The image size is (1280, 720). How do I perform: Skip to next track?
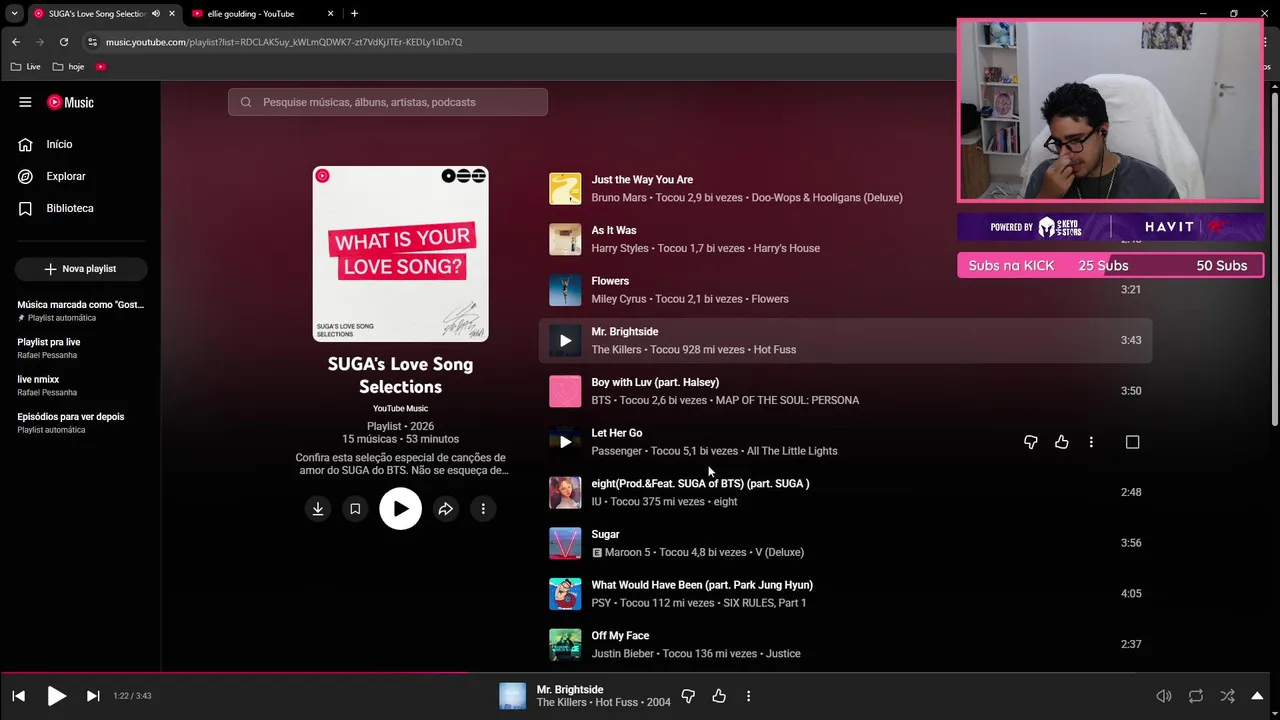93,696
